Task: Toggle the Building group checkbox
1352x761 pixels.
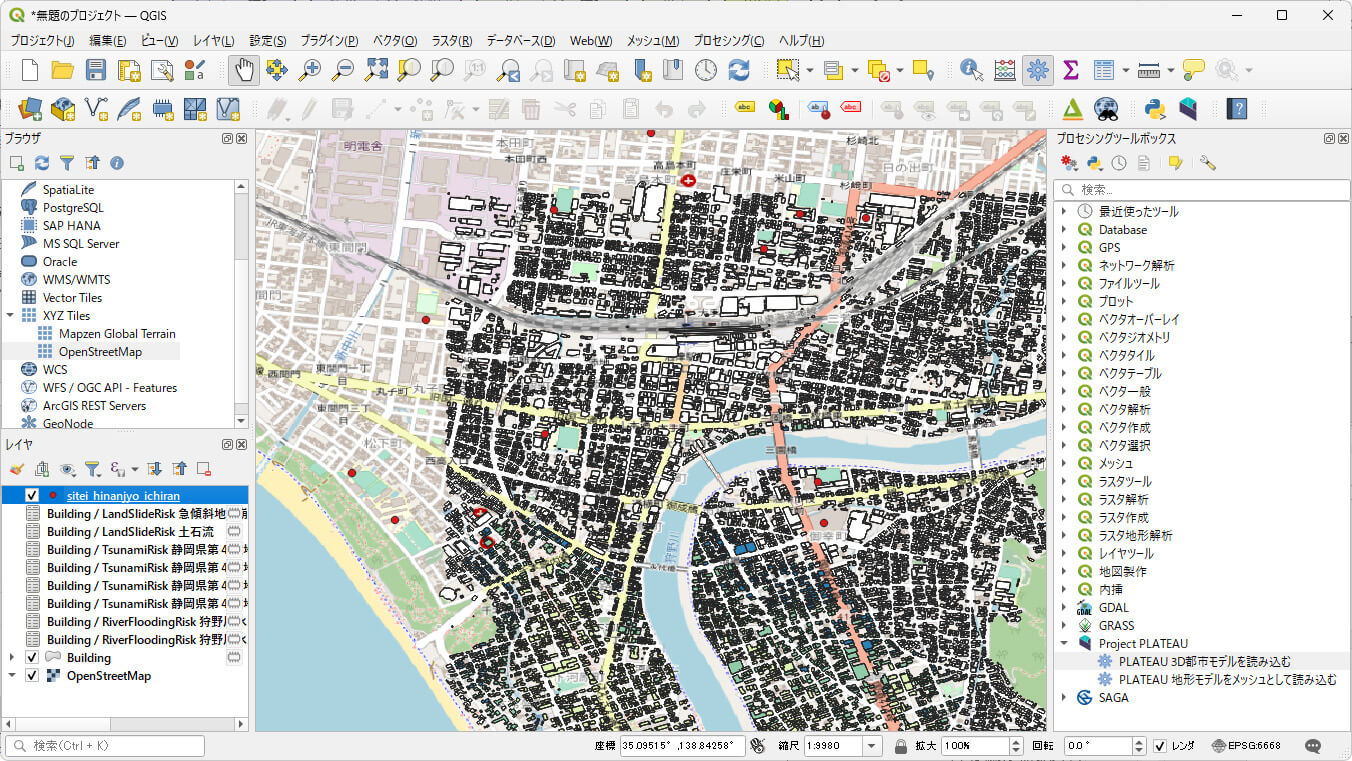Action: pos(32,658)
